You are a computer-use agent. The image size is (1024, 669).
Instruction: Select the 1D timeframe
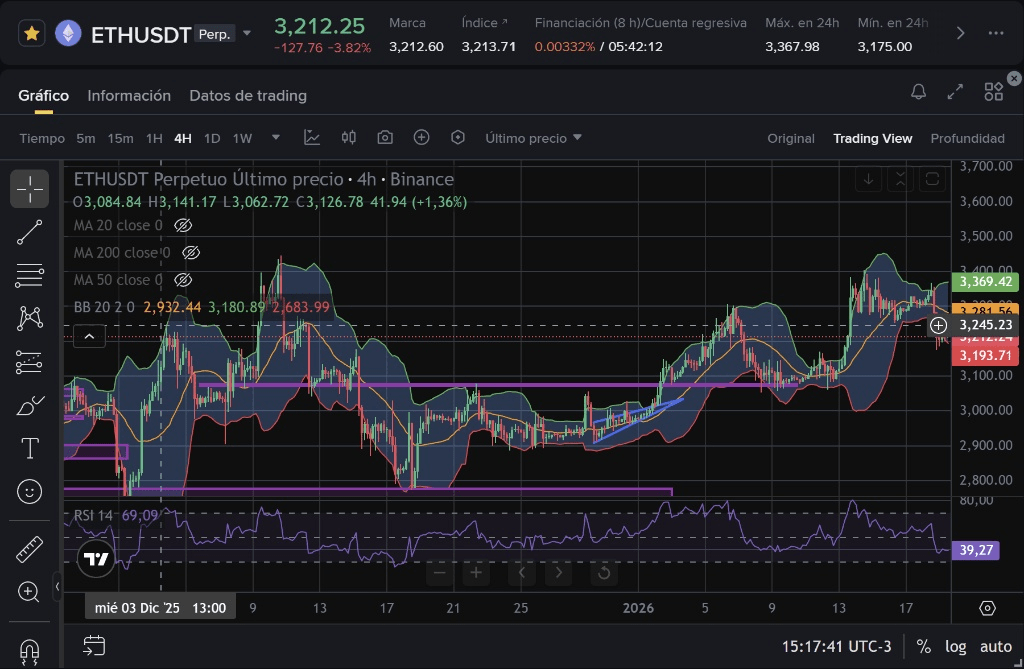click(x=212, y=138)
